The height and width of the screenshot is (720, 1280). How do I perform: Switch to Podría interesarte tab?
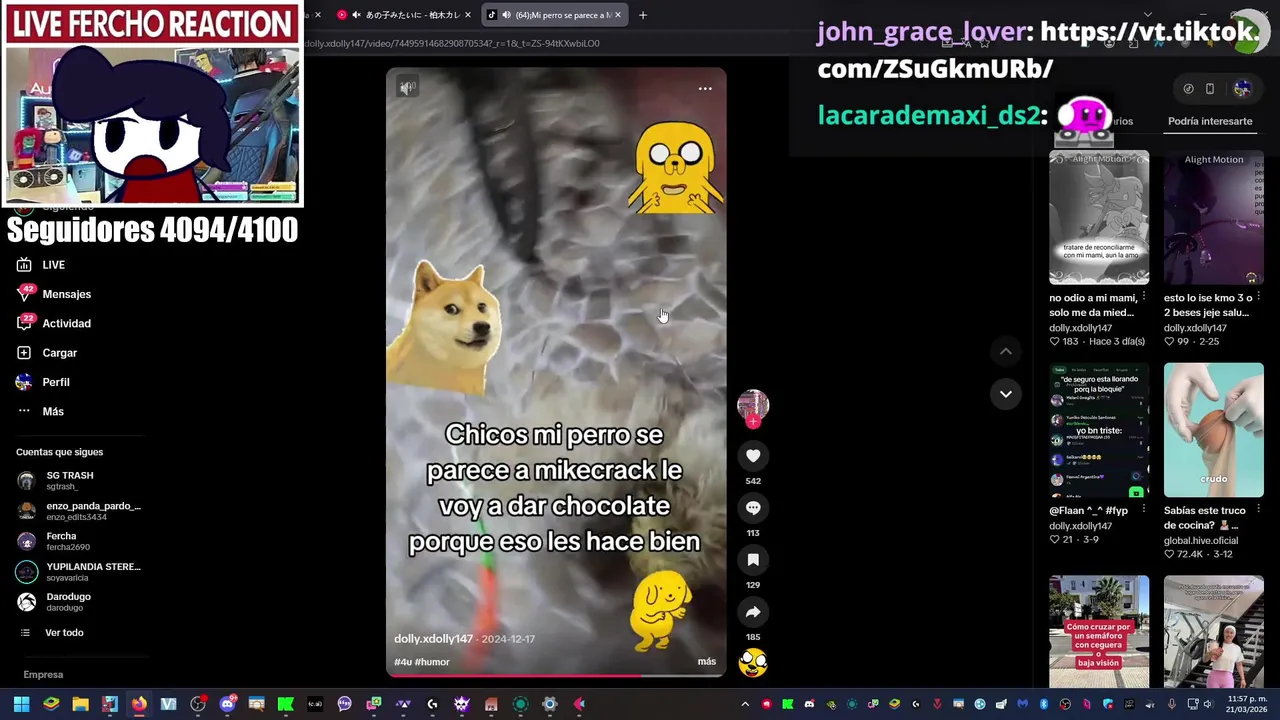[1210, 121]
